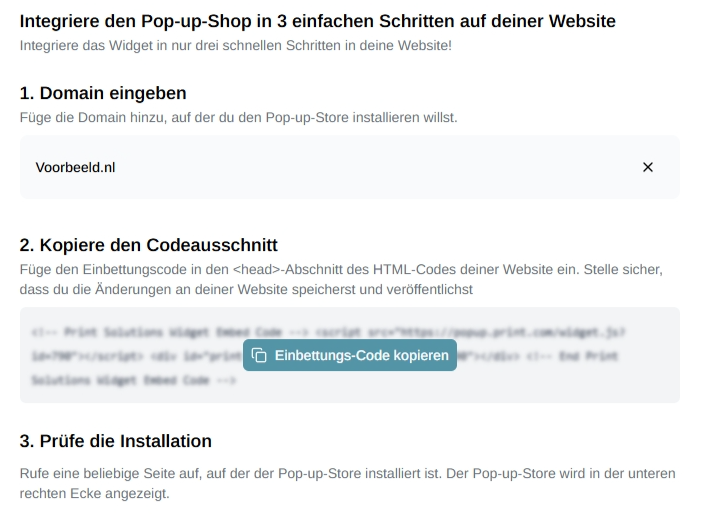This screenshot has width=704, height=514.
Task: Click the 'rechten Ecke angezeigt' text line
Action: [x=95, y=494]
